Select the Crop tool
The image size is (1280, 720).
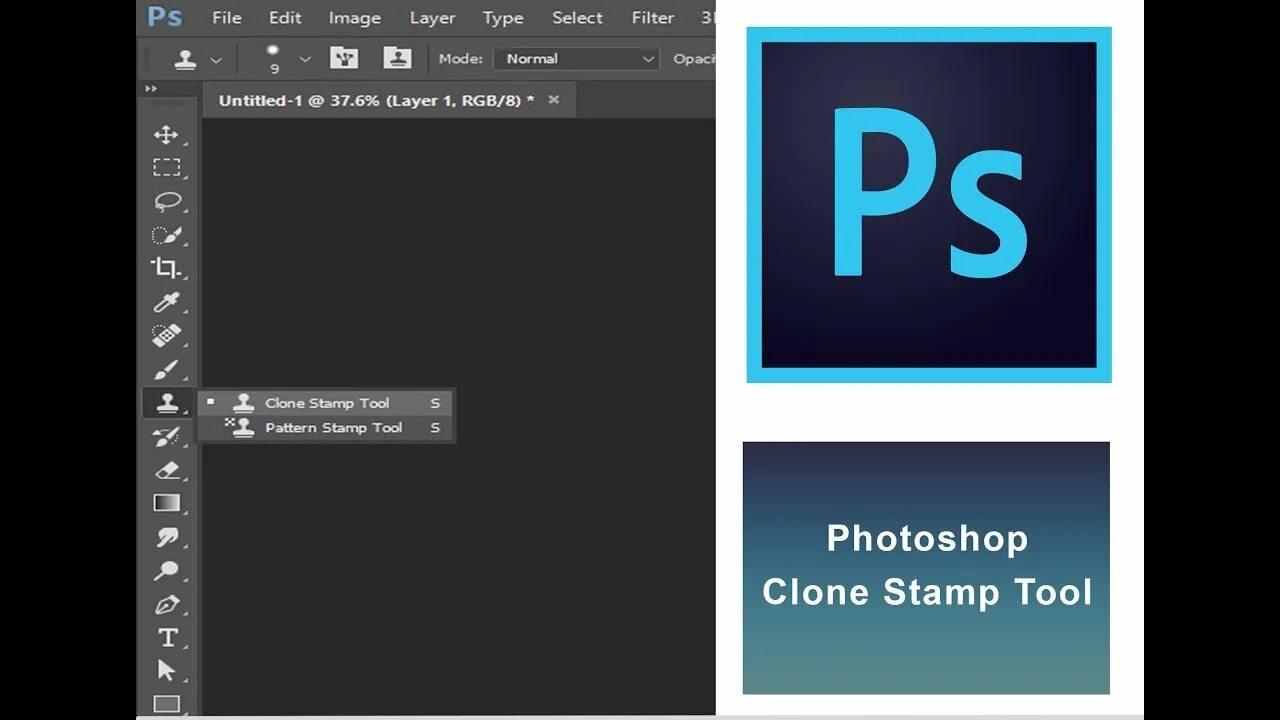pos(166,269)
